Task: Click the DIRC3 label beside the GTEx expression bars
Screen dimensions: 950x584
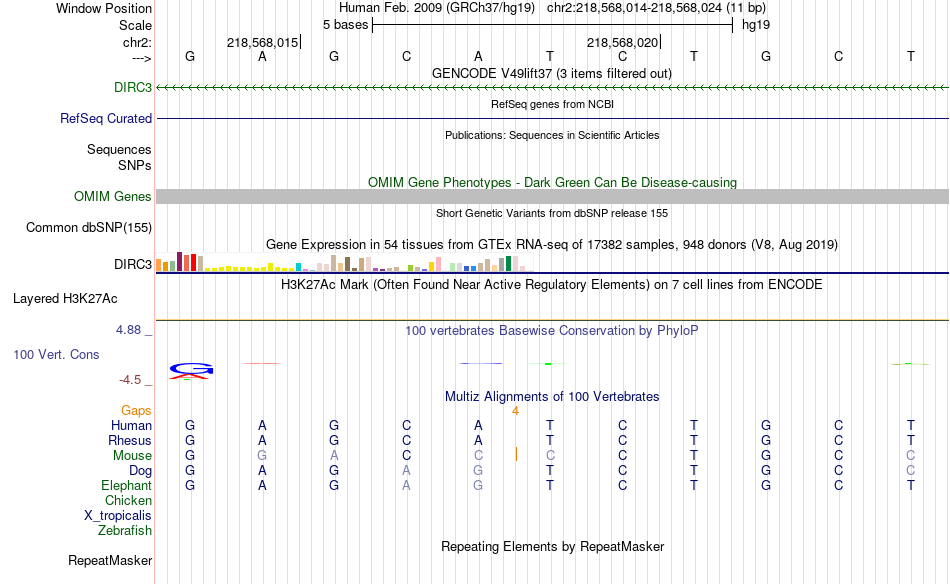Action: click(133, 264)
